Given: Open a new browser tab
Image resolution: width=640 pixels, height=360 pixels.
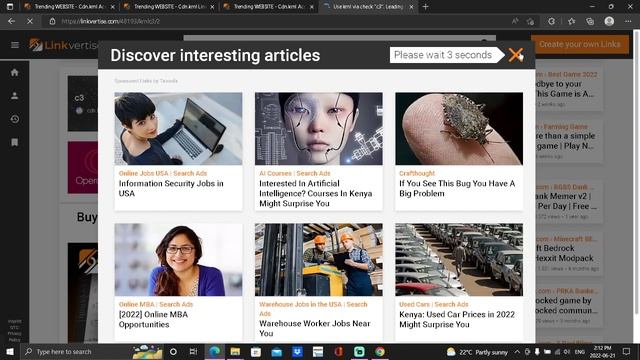Looking at the screenshot, I should pos(425,7).
